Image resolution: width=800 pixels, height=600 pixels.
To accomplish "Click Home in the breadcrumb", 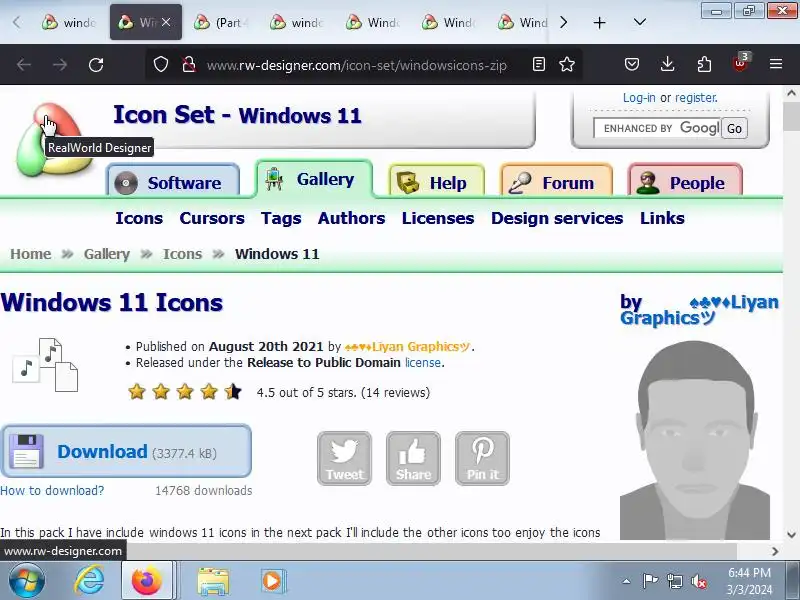I will tap(31, 254).
